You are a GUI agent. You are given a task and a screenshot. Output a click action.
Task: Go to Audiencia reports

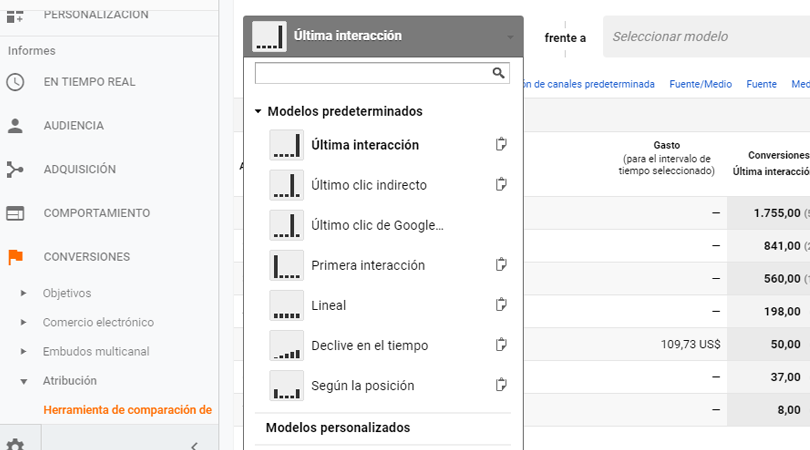(x=73, y=126)
